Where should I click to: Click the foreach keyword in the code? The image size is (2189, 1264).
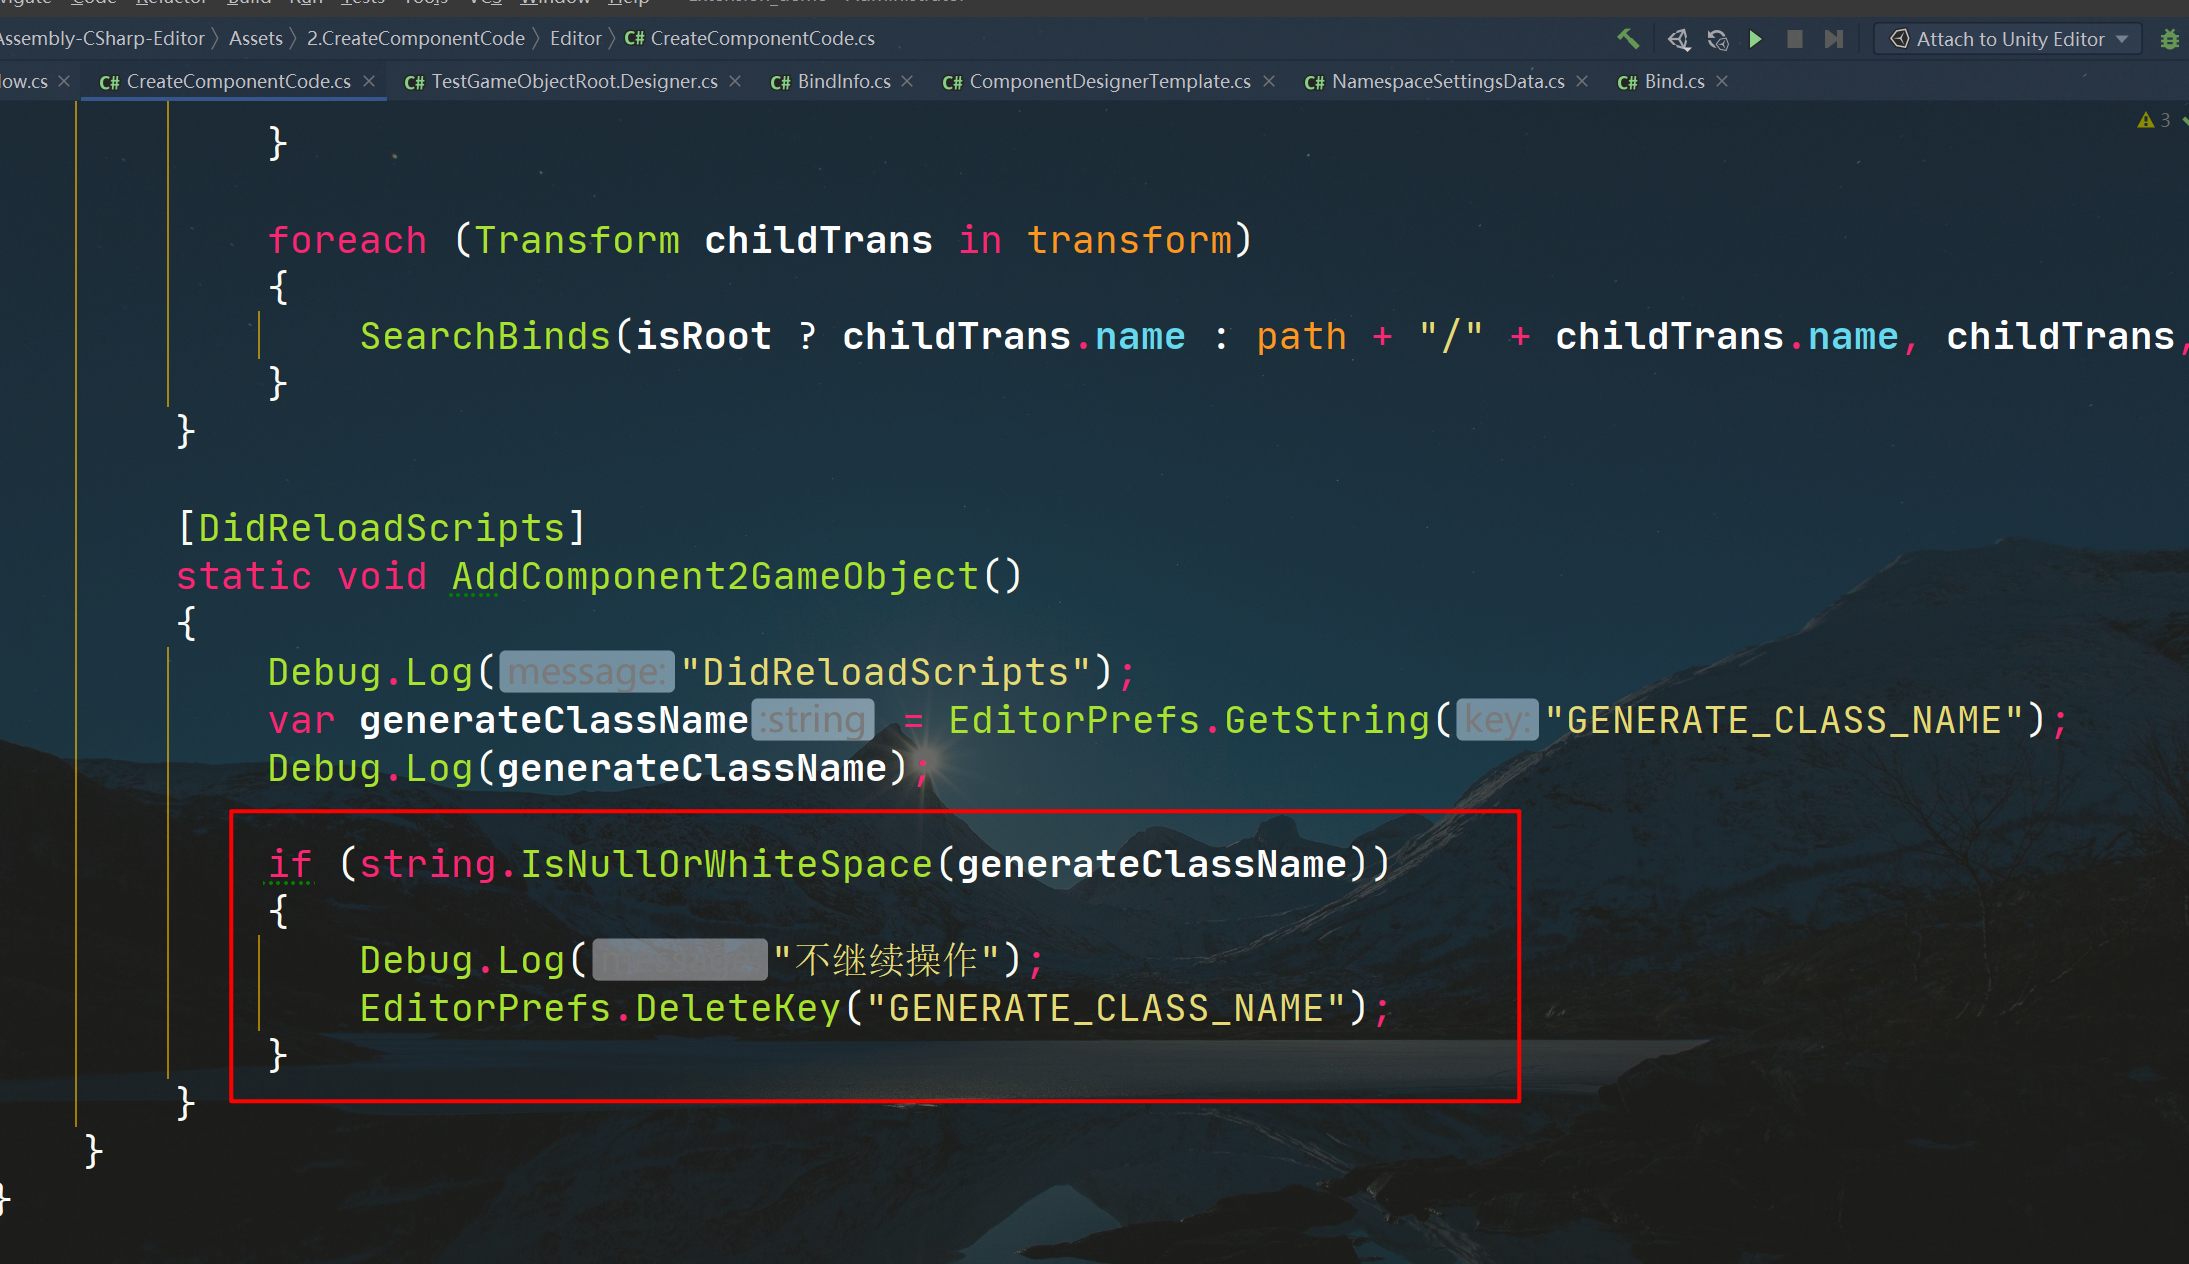coord(347,240)
